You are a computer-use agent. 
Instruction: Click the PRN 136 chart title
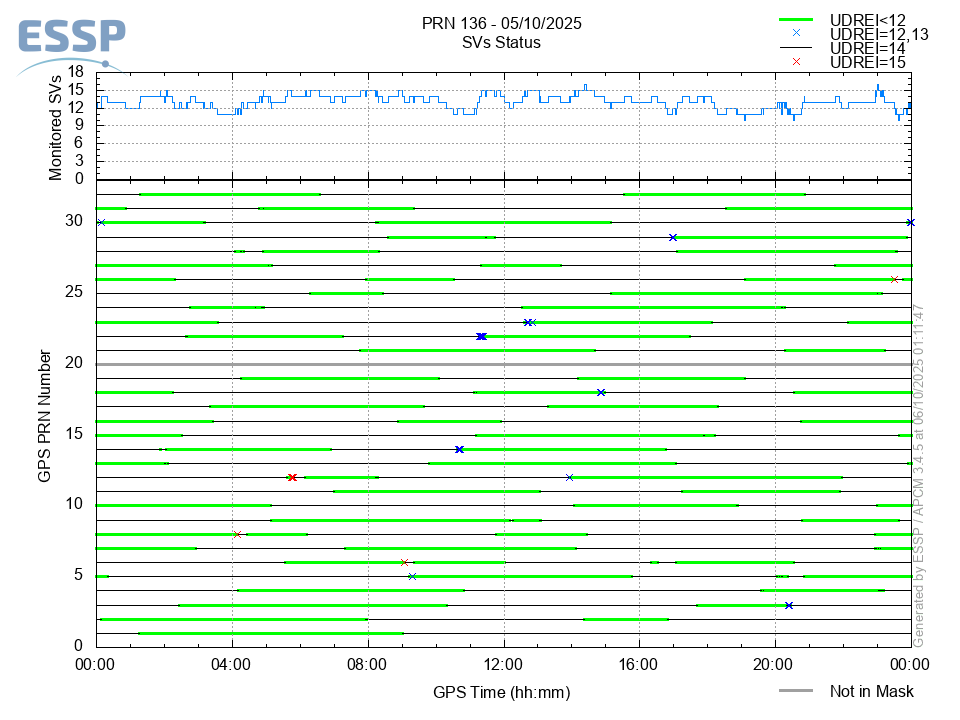click(502, 23)
